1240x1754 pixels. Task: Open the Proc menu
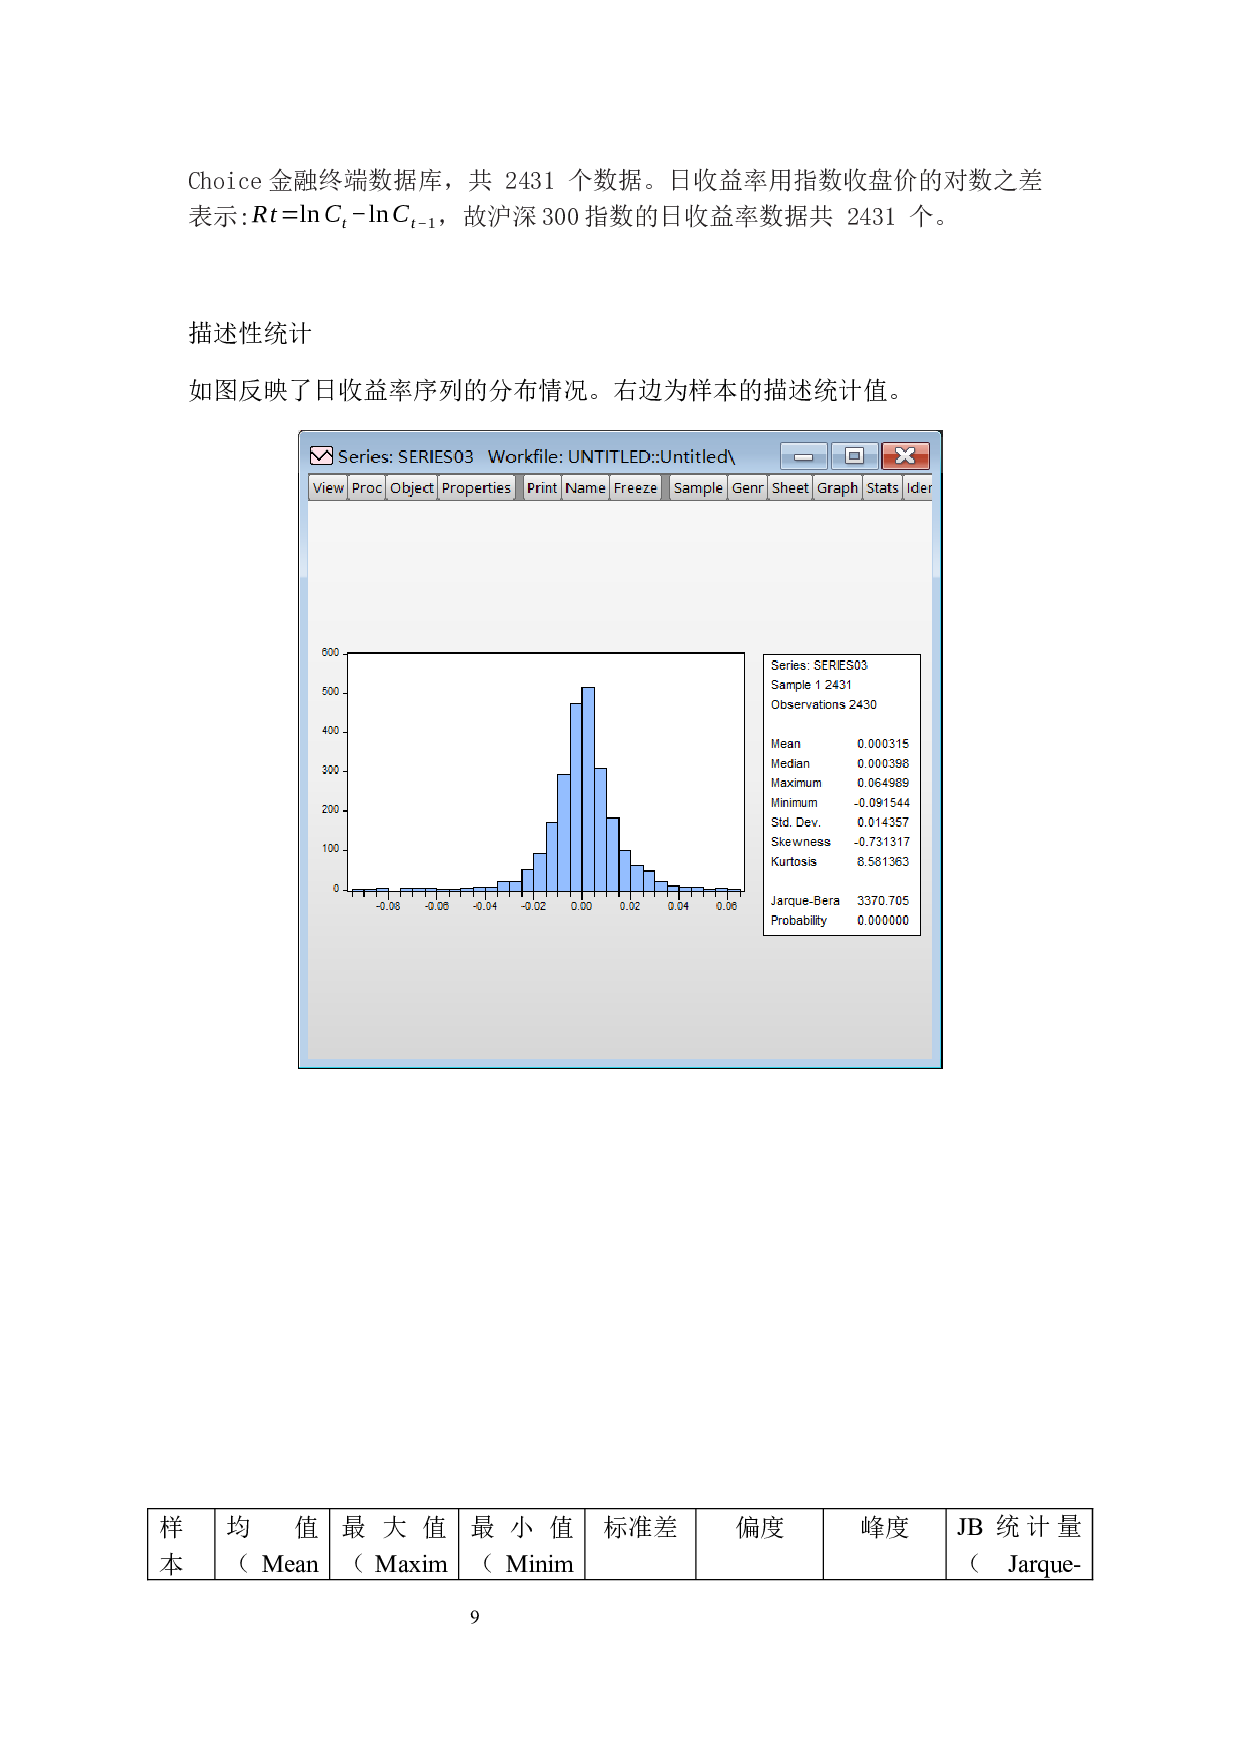[x=366, y=488]
